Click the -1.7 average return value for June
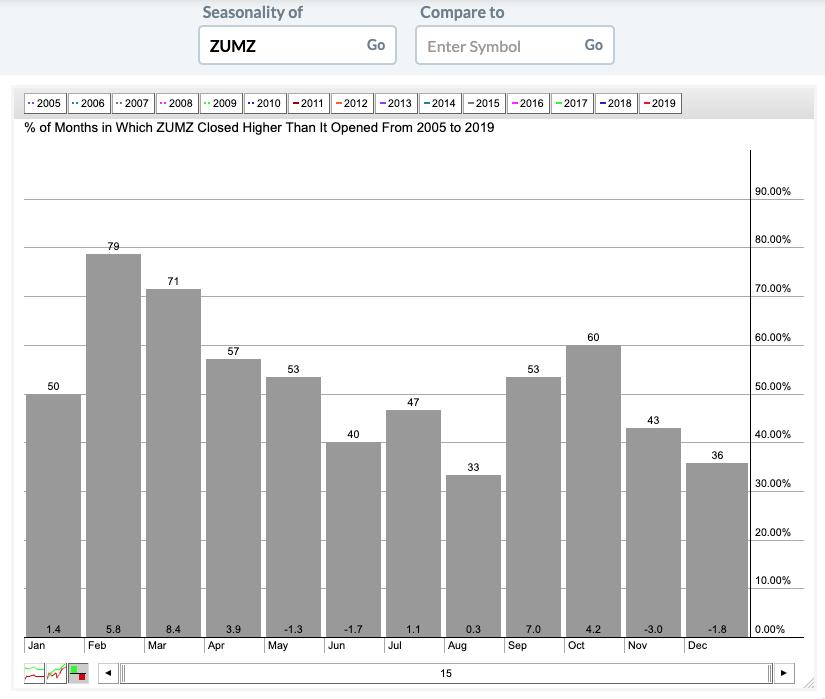Screen dimensions: 825x699 point(353,630)
